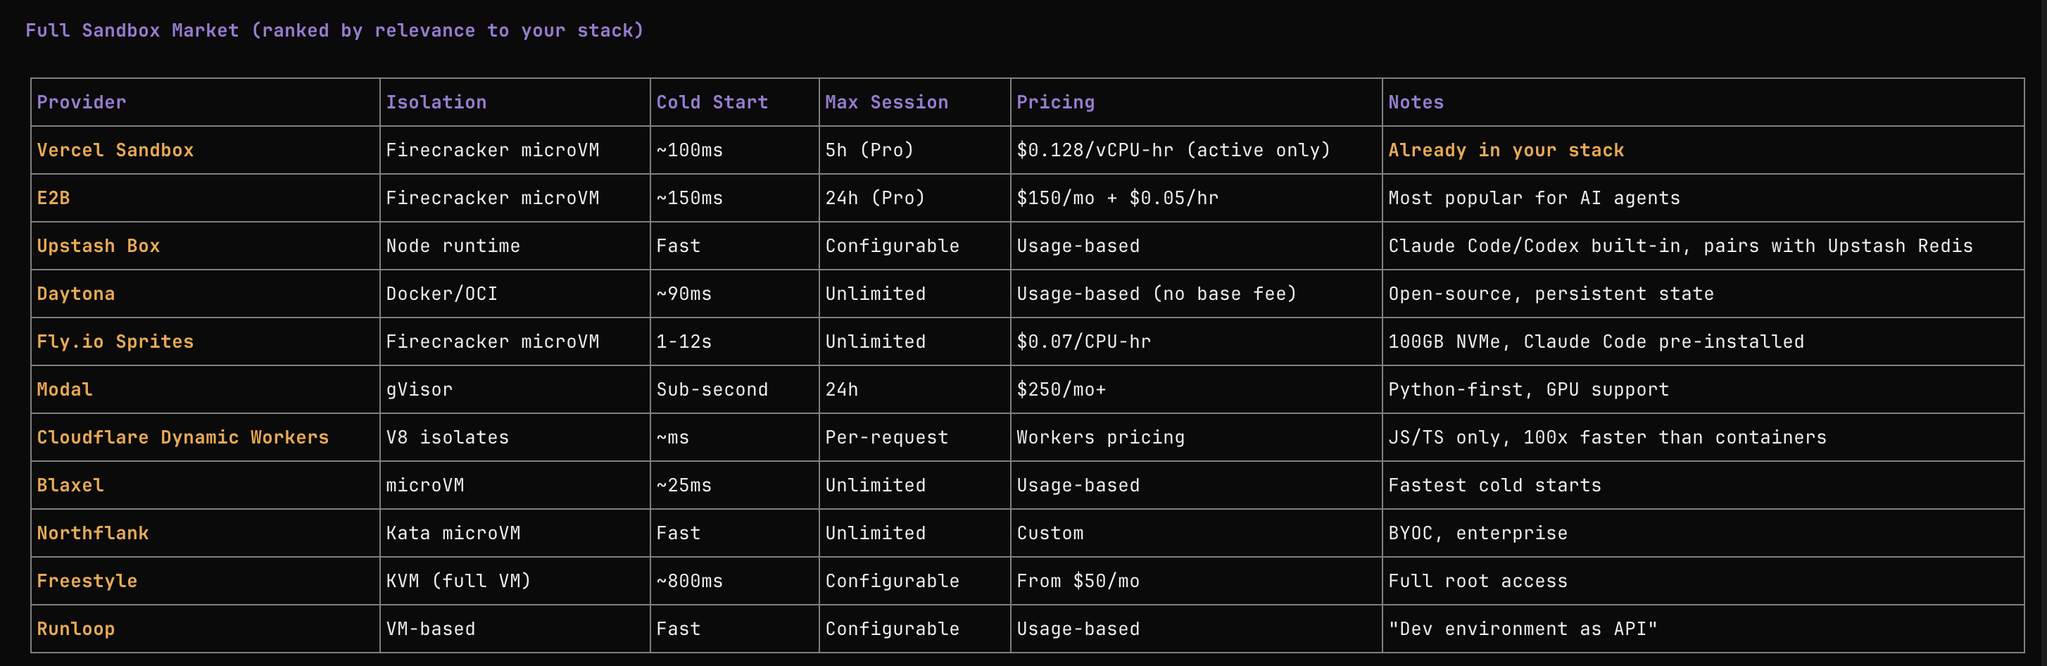Open the Blaxel provider entry
Image resolution: width=2047 pixels, height=666 pixels.
click(x=70, y=486)
